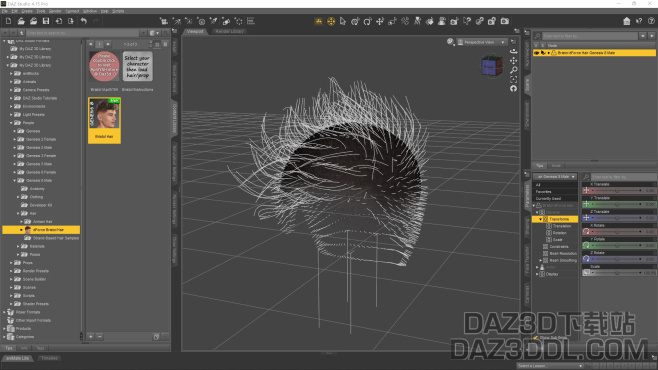Image resolution: width=658 pixels, height=370 pixels.
Task: Open the Perspective View dropdown
Action: [x=481, y=42]
